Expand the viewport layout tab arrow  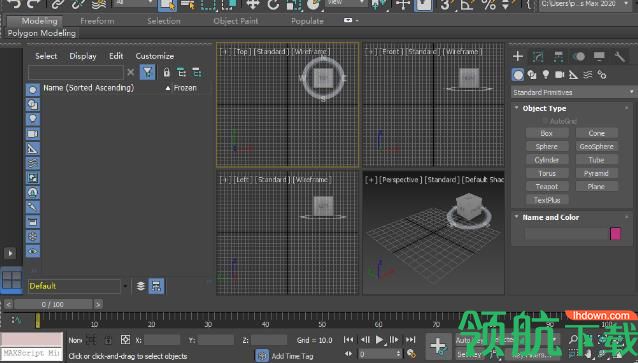tap(11, 253)
